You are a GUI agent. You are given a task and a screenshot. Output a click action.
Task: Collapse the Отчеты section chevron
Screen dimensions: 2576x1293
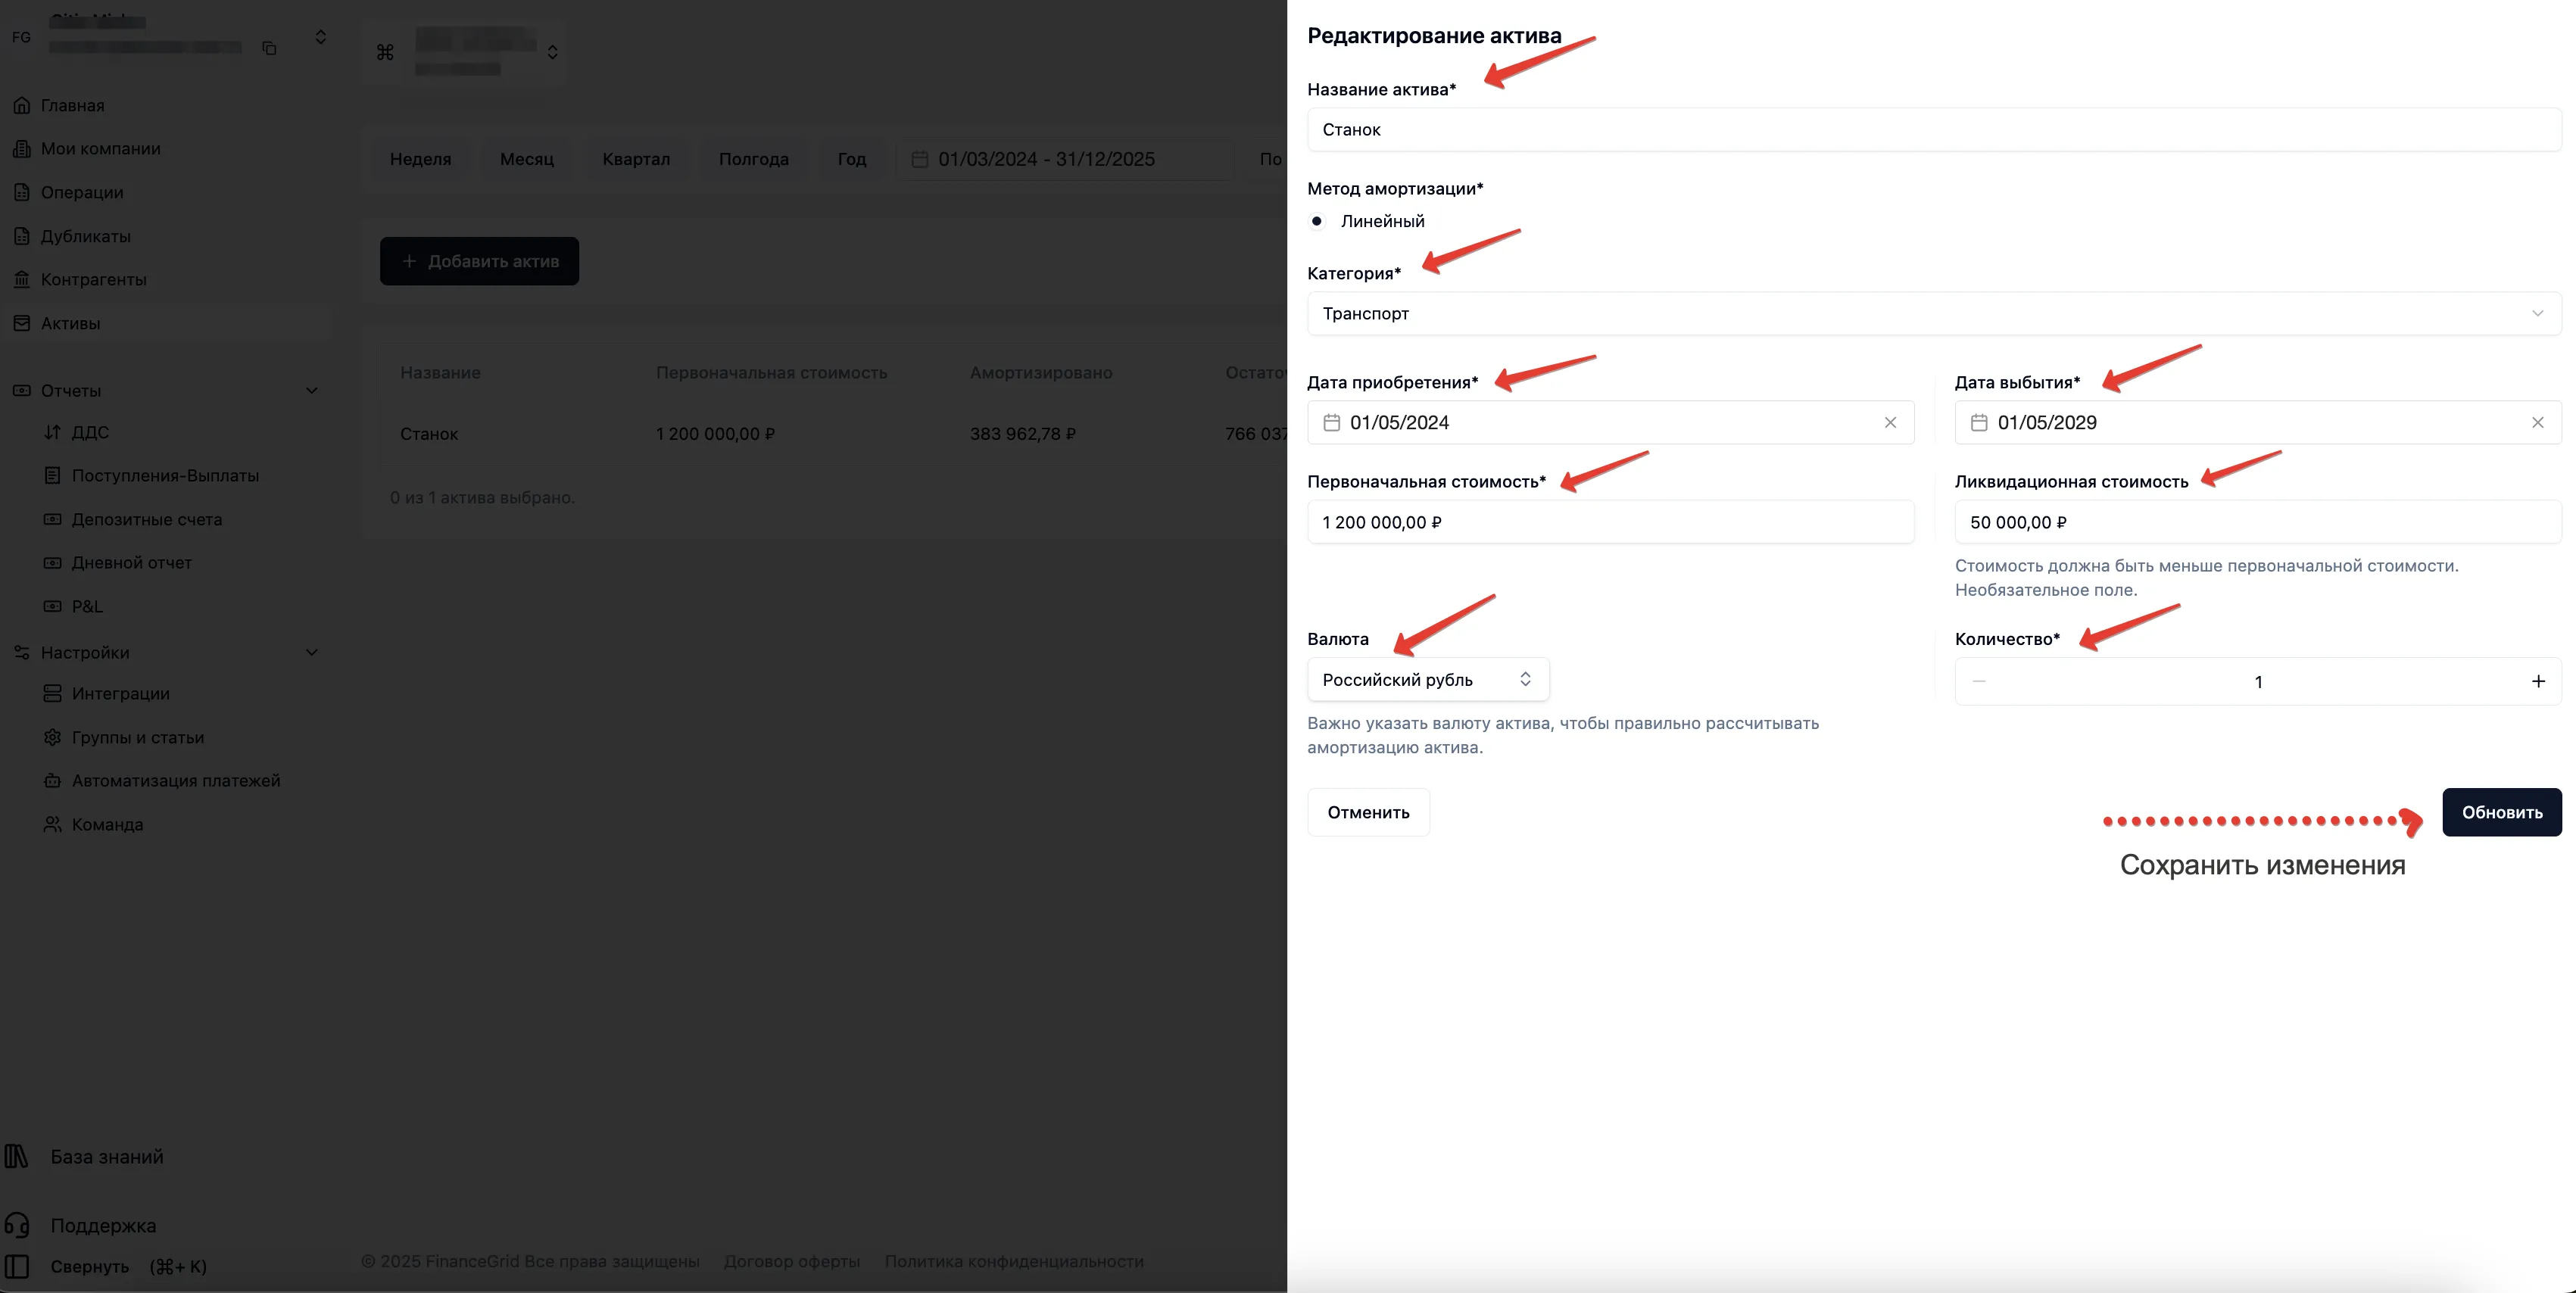312,390
